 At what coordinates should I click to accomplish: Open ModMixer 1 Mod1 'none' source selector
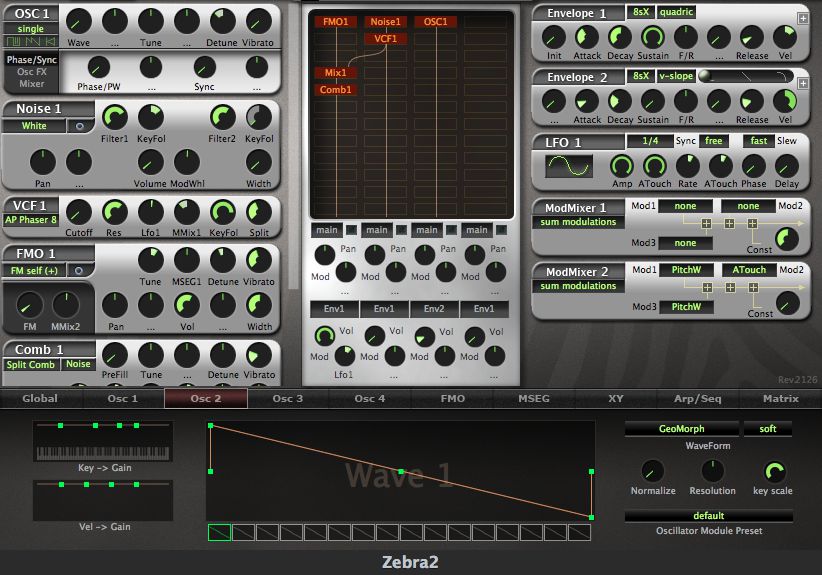tap(685, 206)
